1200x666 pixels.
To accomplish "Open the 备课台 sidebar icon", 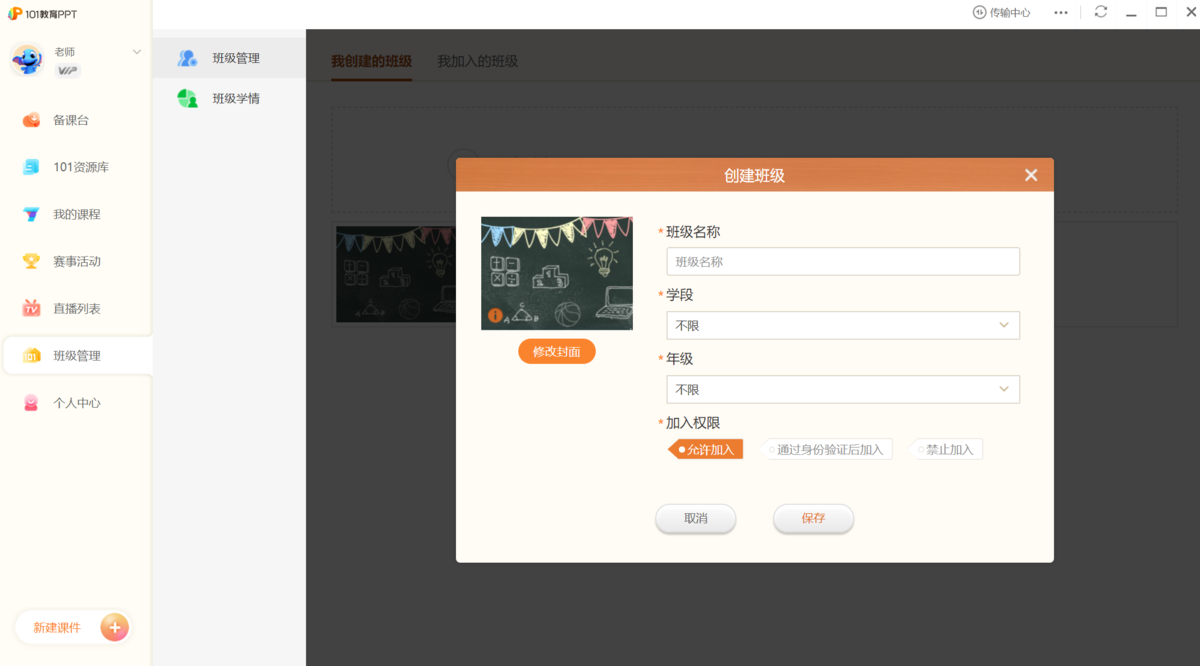I will (32, 120).
